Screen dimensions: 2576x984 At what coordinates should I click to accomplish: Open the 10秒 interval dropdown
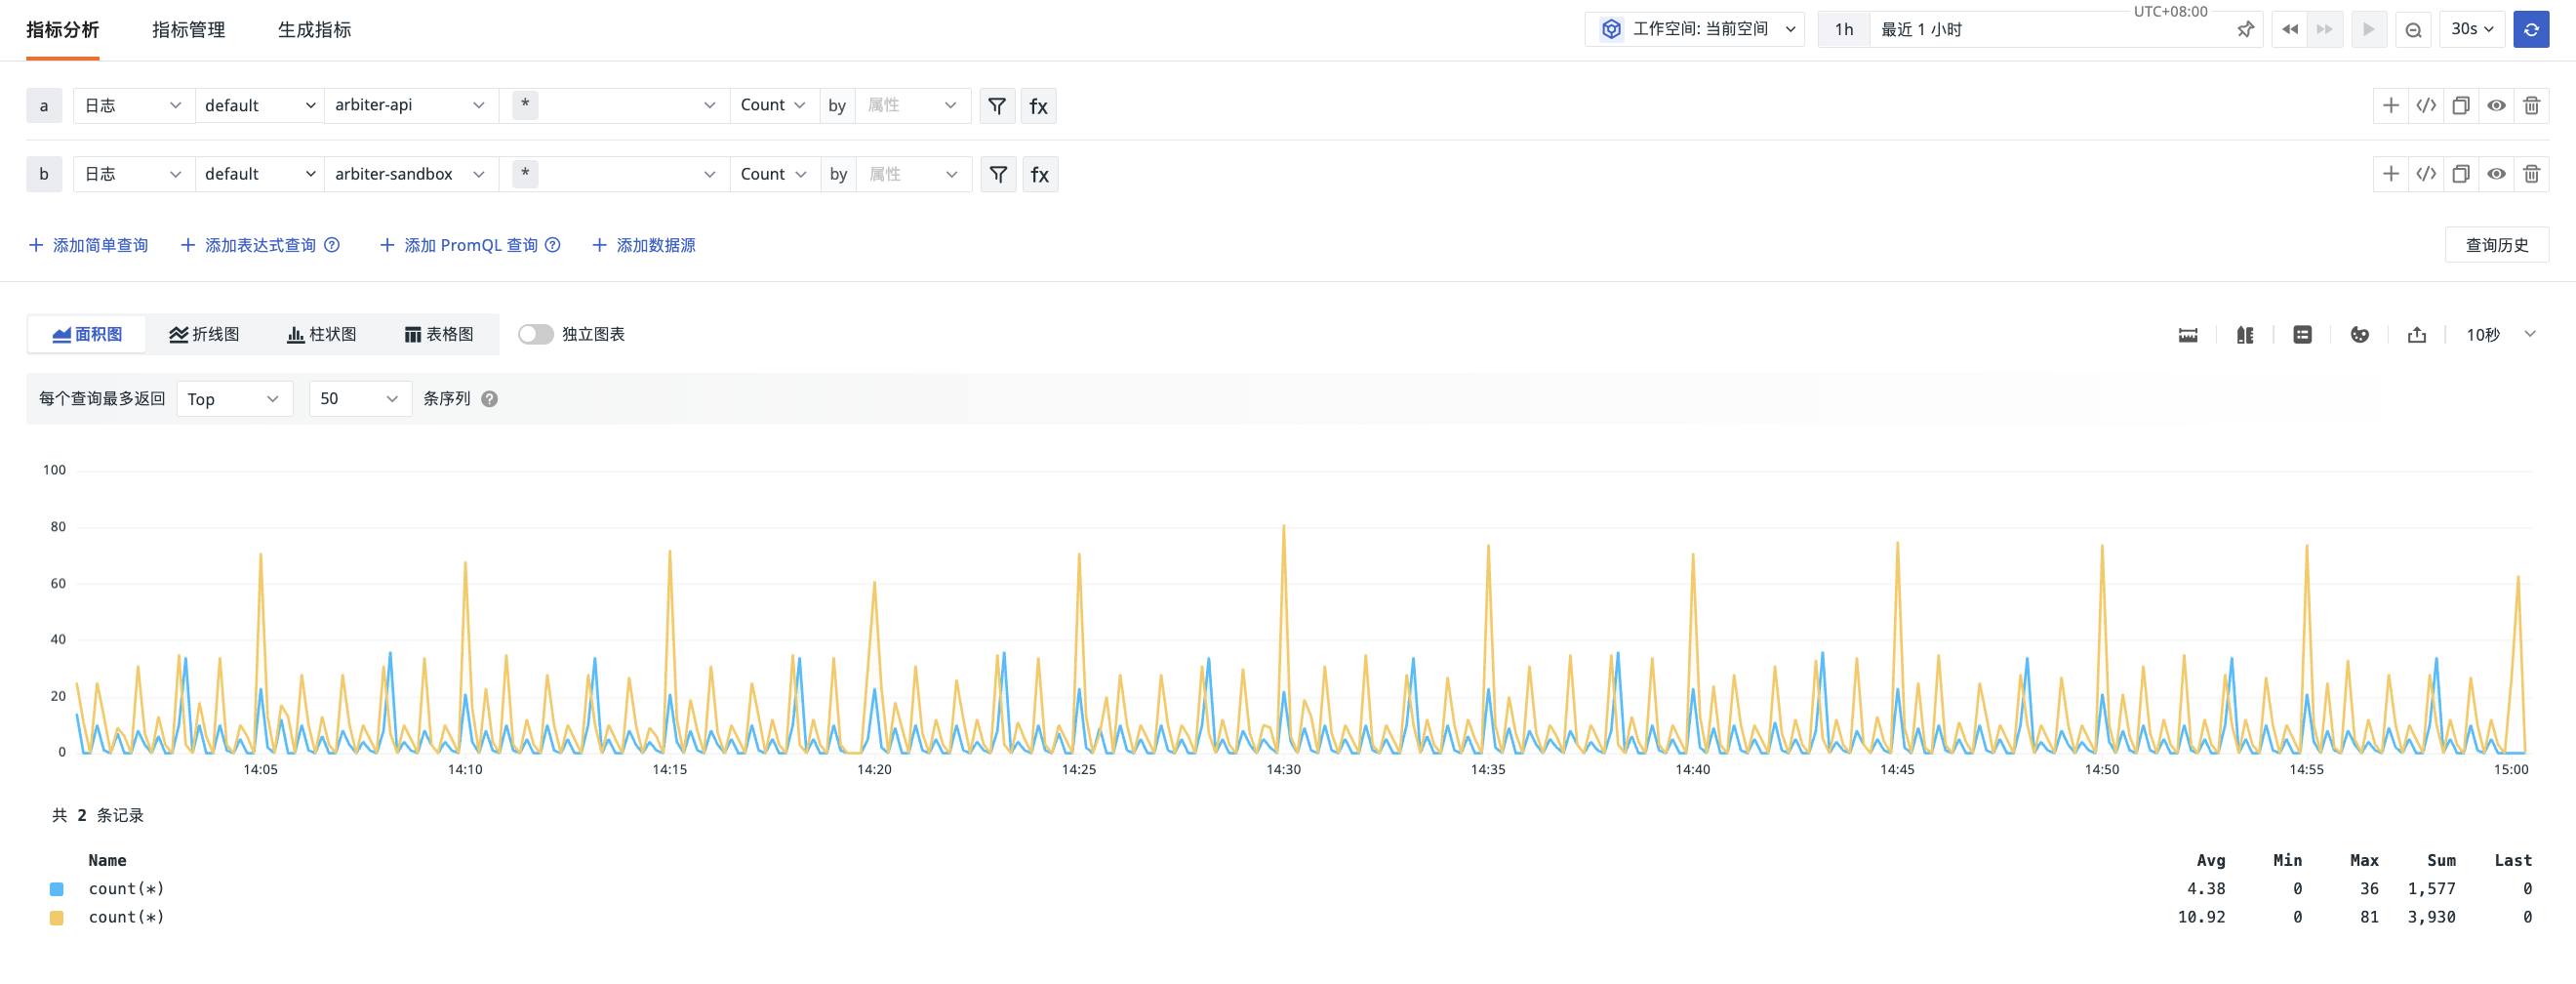coord(2500,335)
